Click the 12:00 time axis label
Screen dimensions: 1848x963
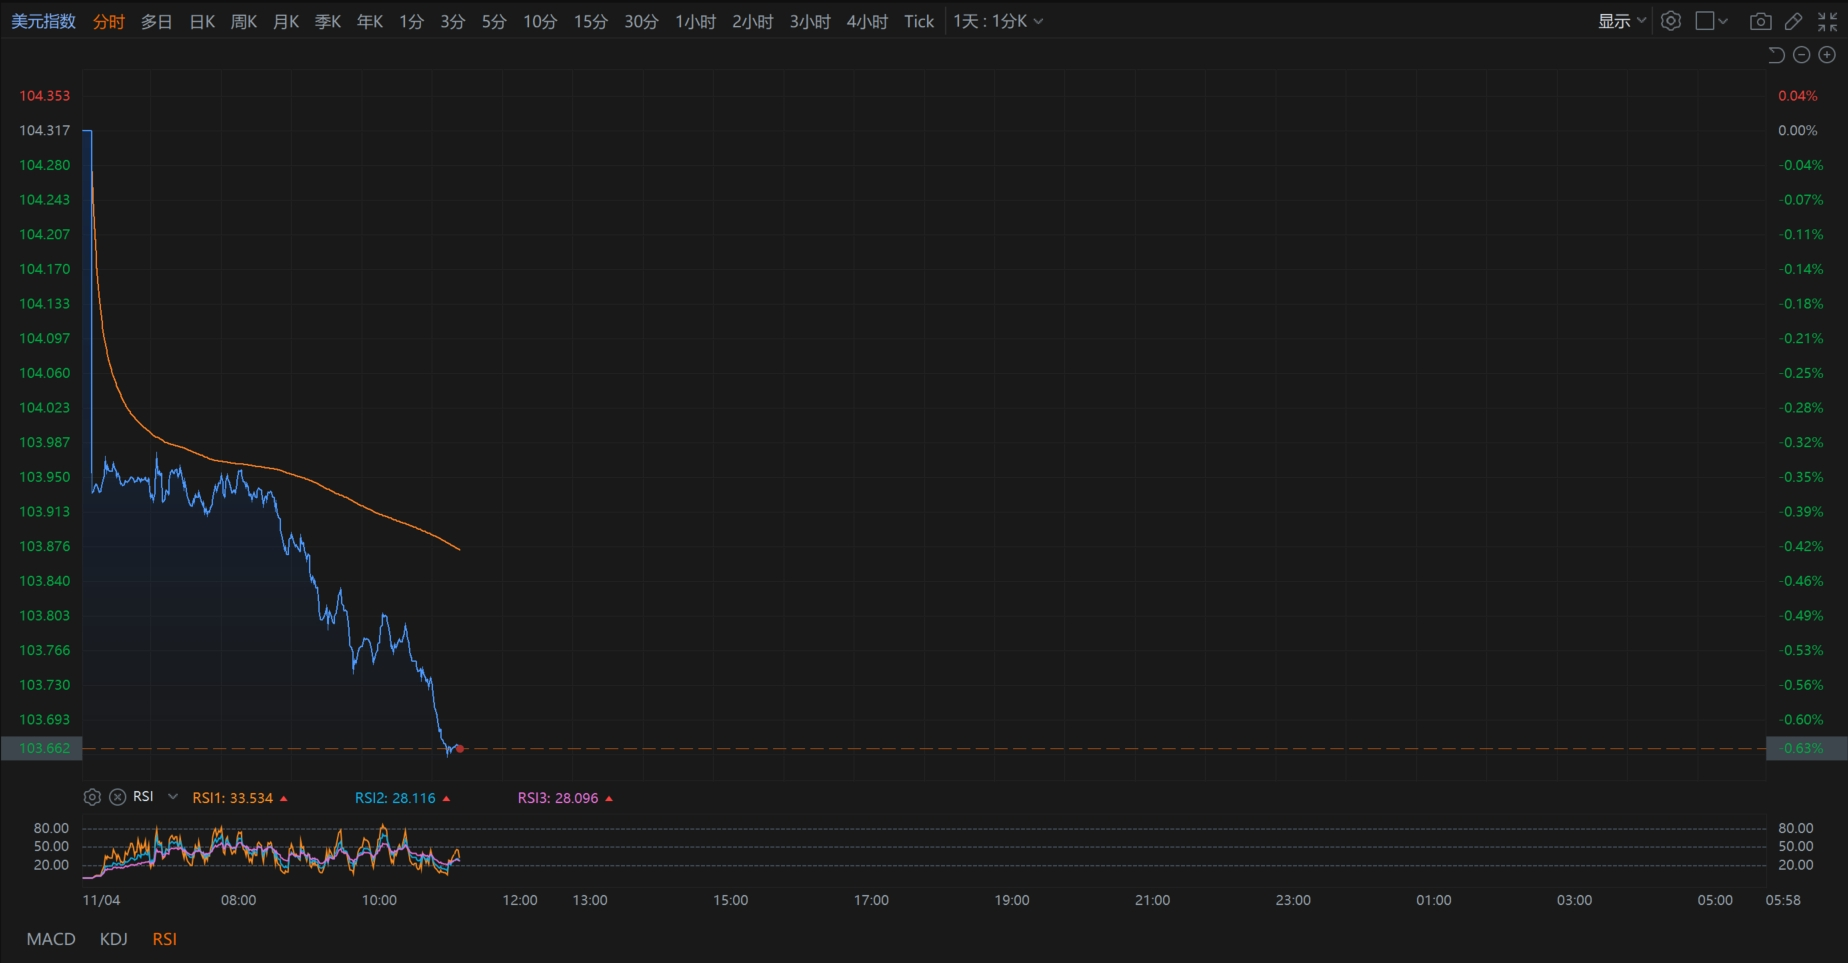[520, 900]
